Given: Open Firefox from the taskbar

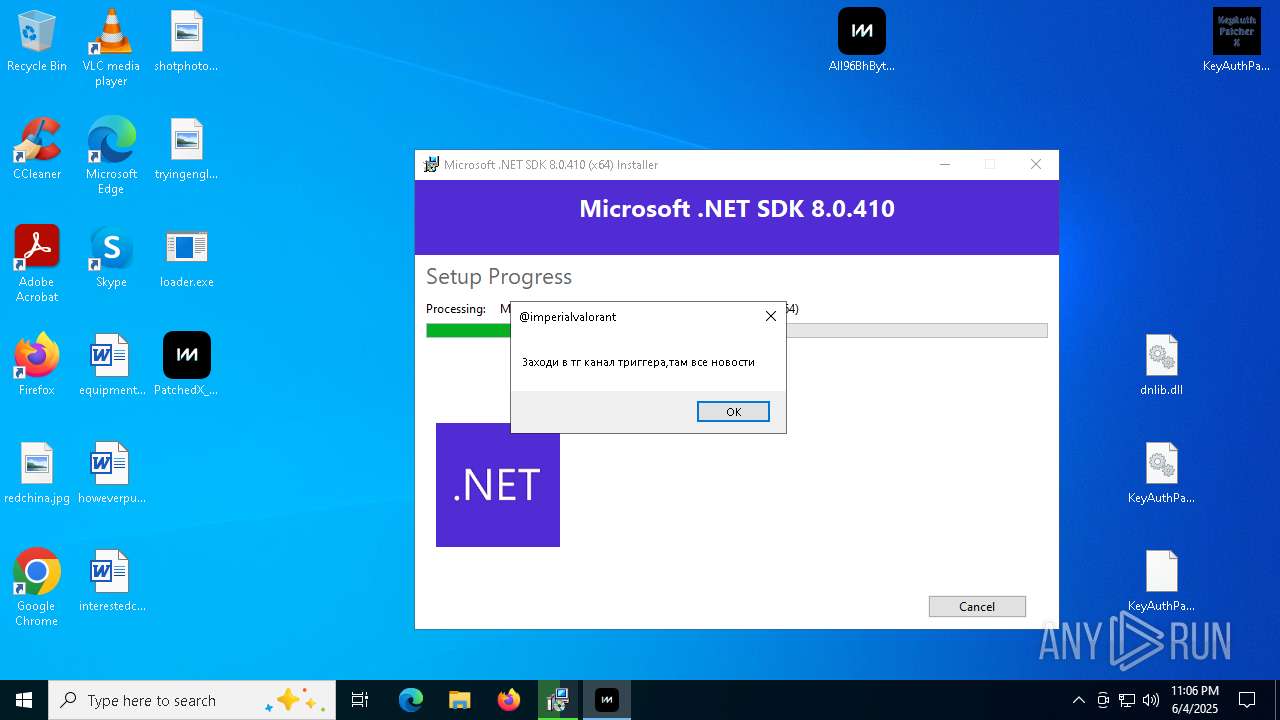Looking at the screenshot, I should pyautogui.click(x=509, y=700).
